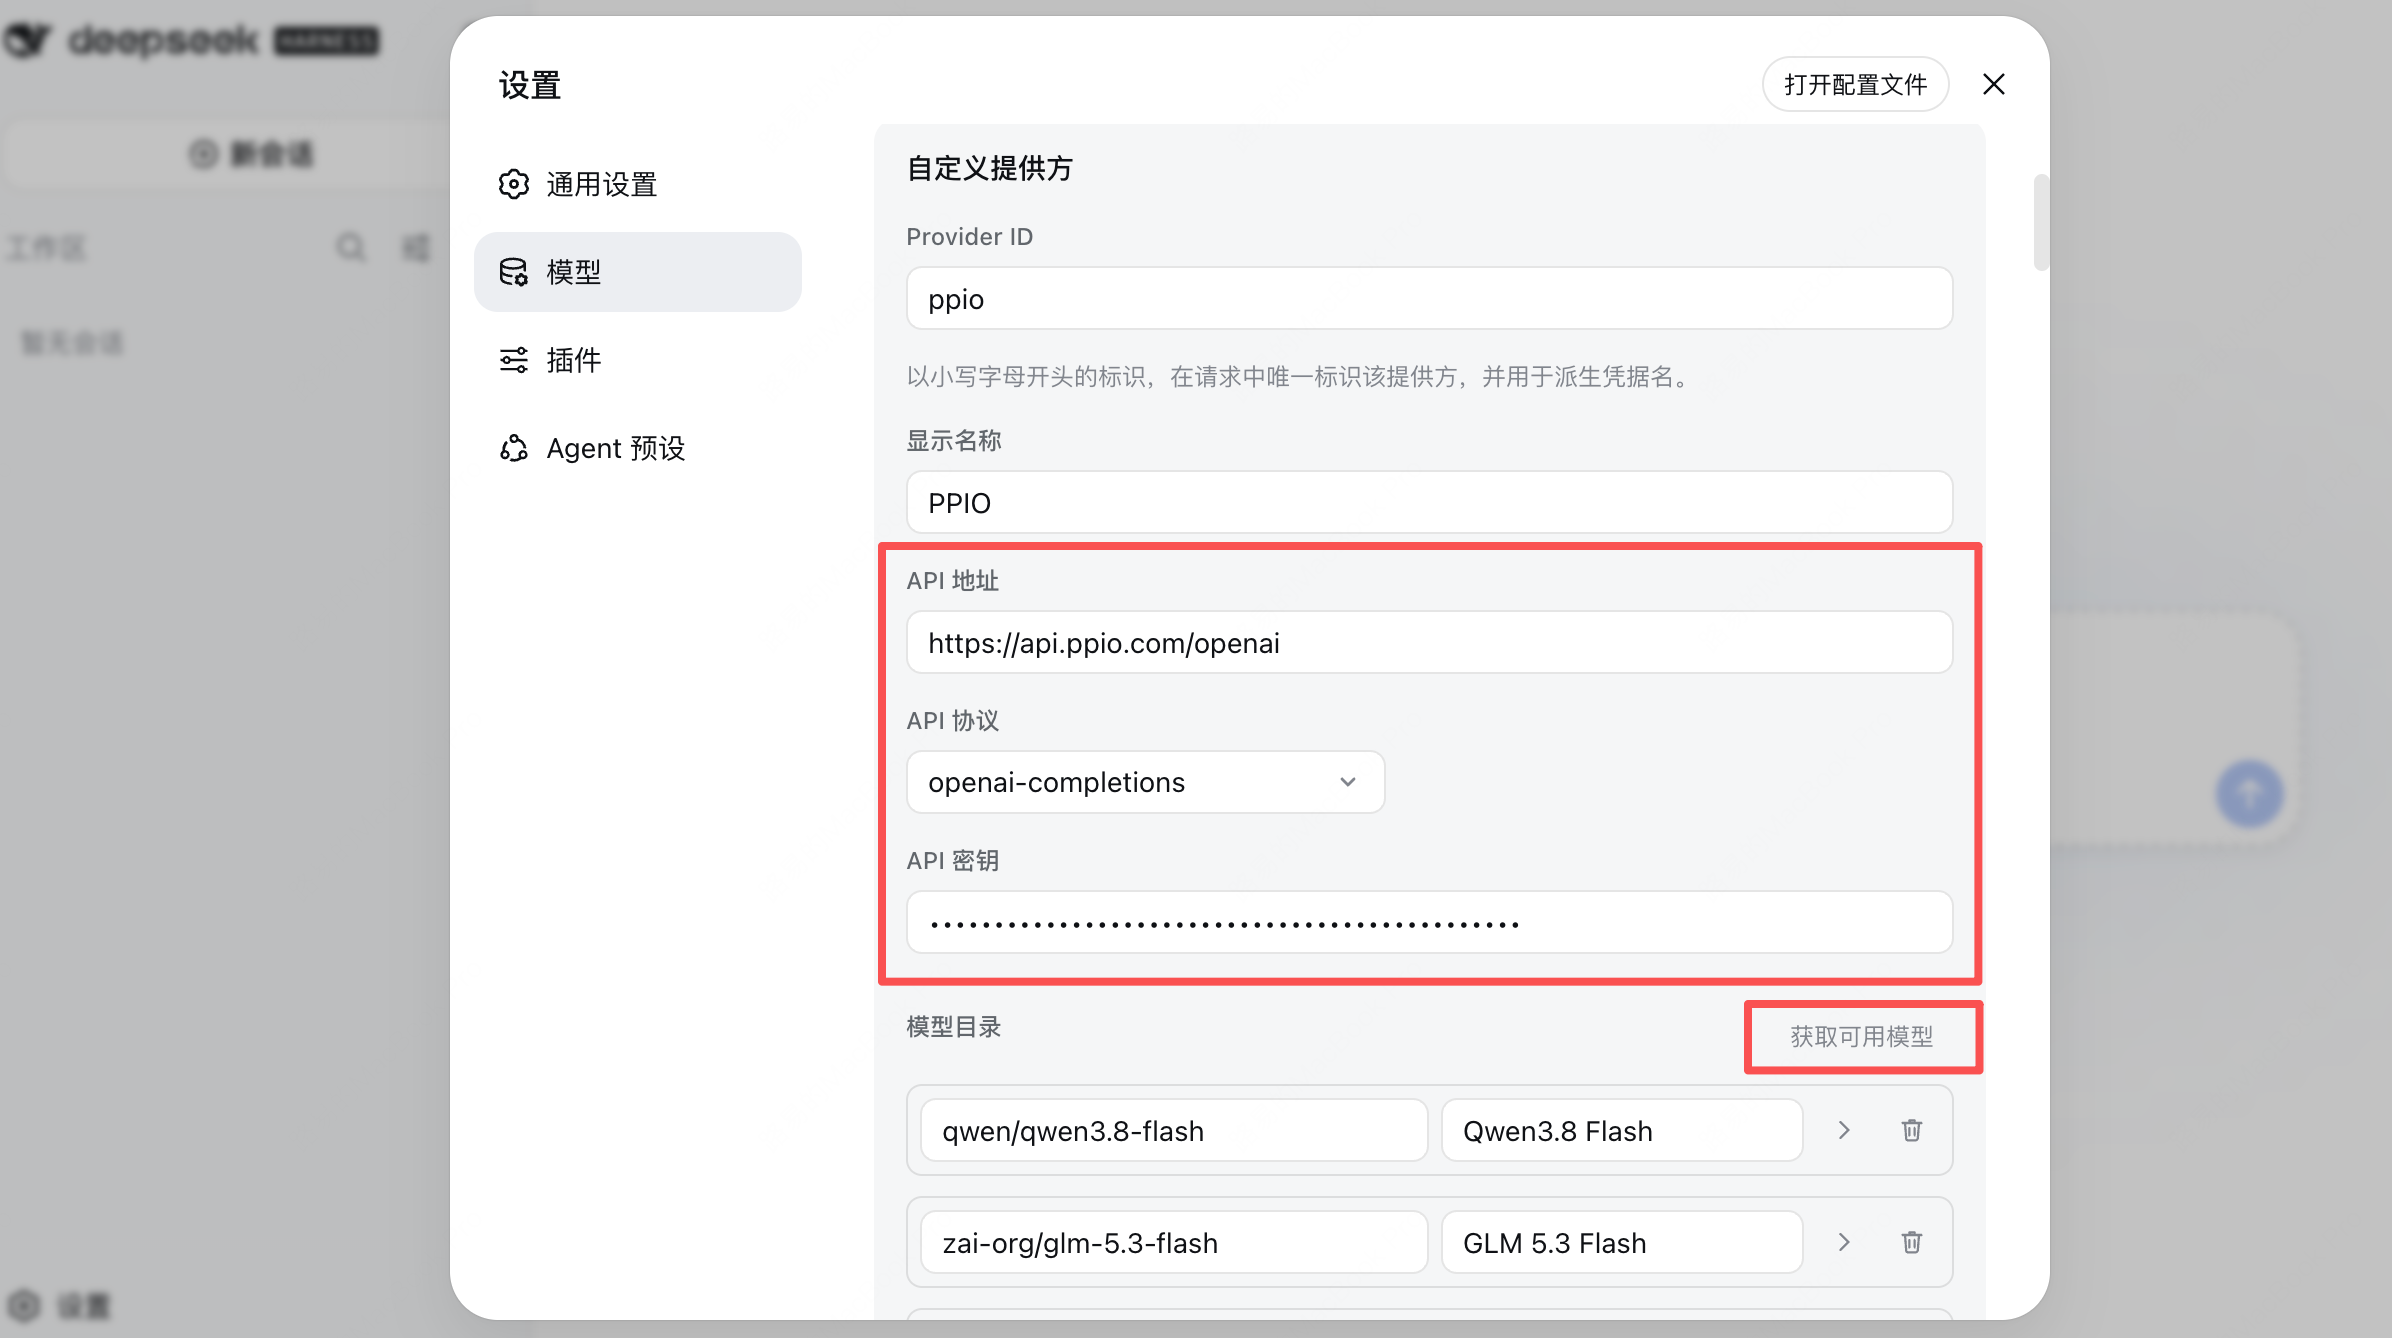Click 获取可用模型 to fetch models
Image resolution: width=2392 pixels, height=1338 pixels.
1862,1037
